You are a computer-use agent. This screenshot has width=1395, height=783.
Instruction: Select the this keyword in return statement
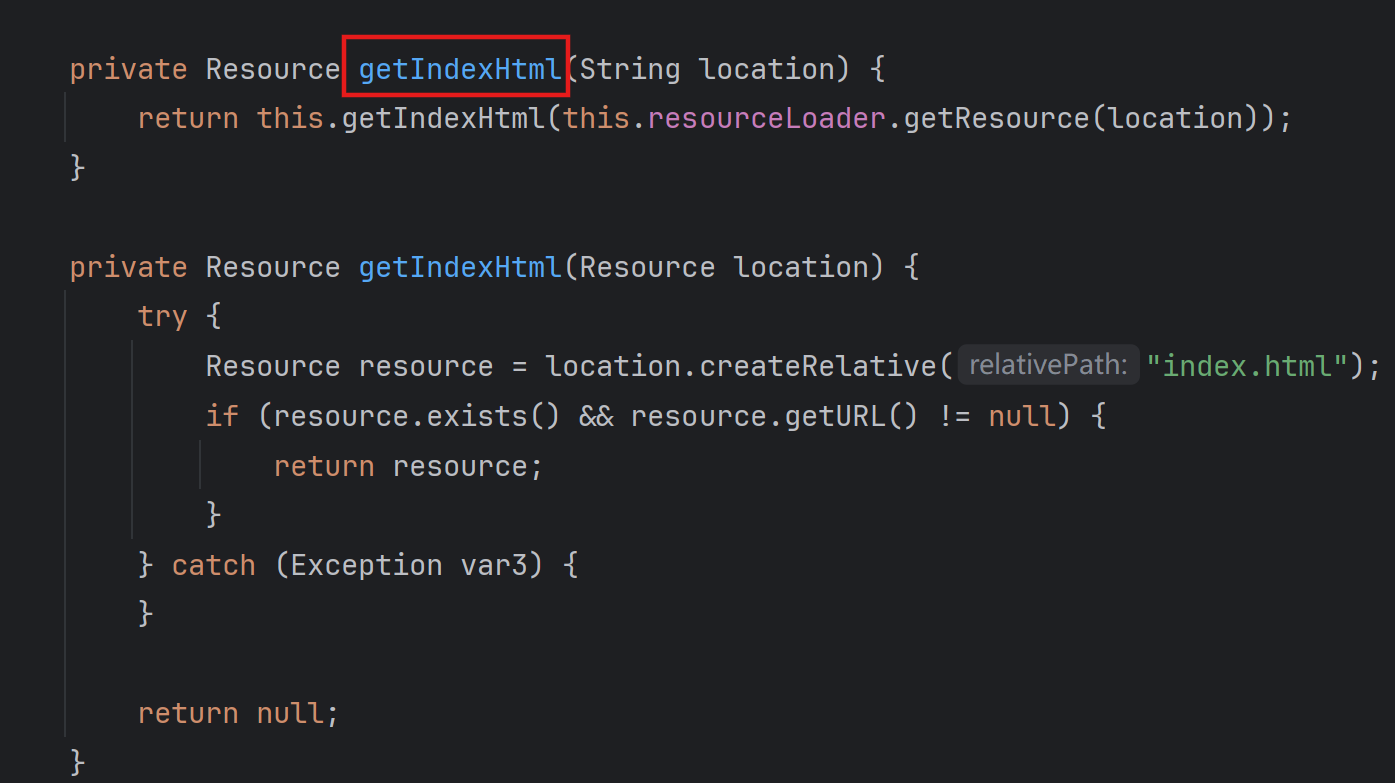tap(289, 117)
